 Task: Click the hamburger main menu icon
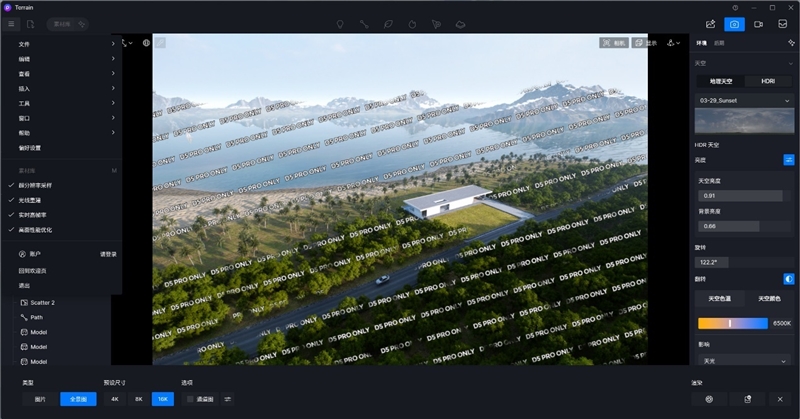(11, 23)
